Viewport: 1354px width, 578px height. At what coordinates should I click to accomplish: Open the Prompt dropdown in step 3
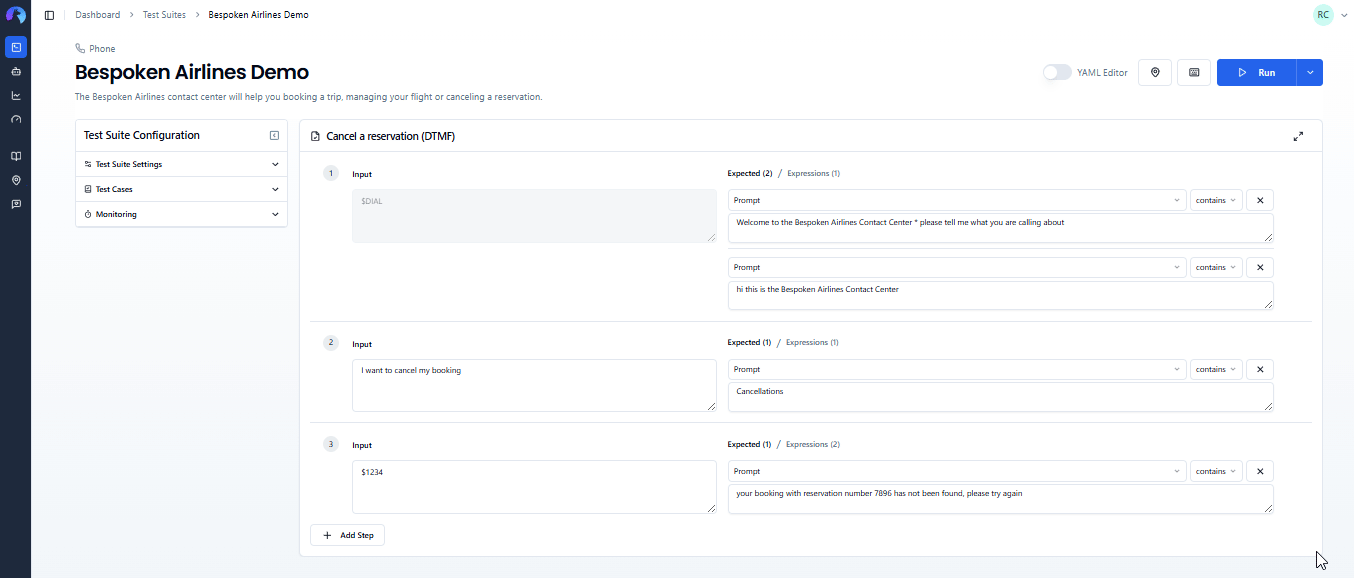coord(957,471)
